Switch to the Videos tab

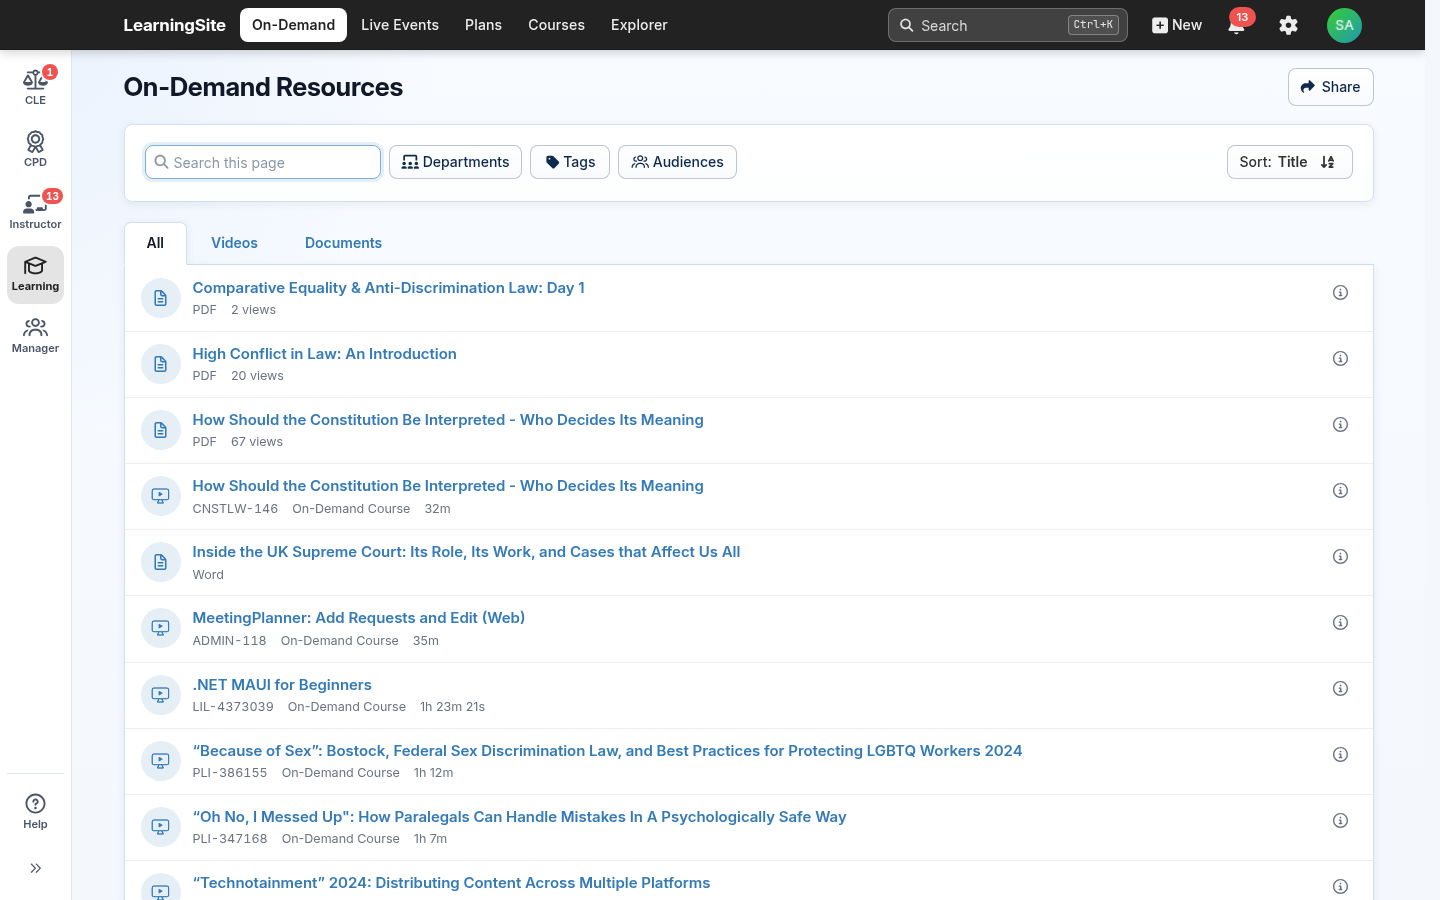click(234, 243)
